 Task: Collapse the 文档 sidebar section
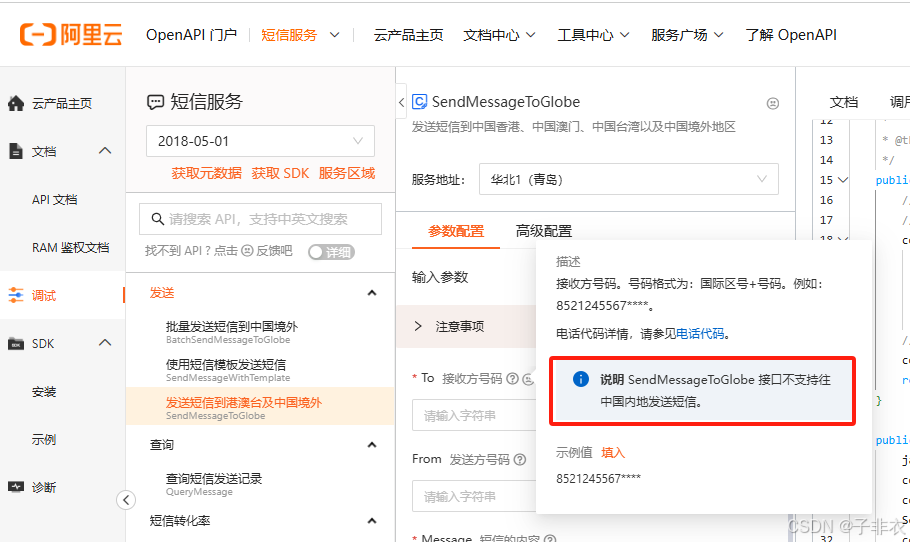[105, 151]
